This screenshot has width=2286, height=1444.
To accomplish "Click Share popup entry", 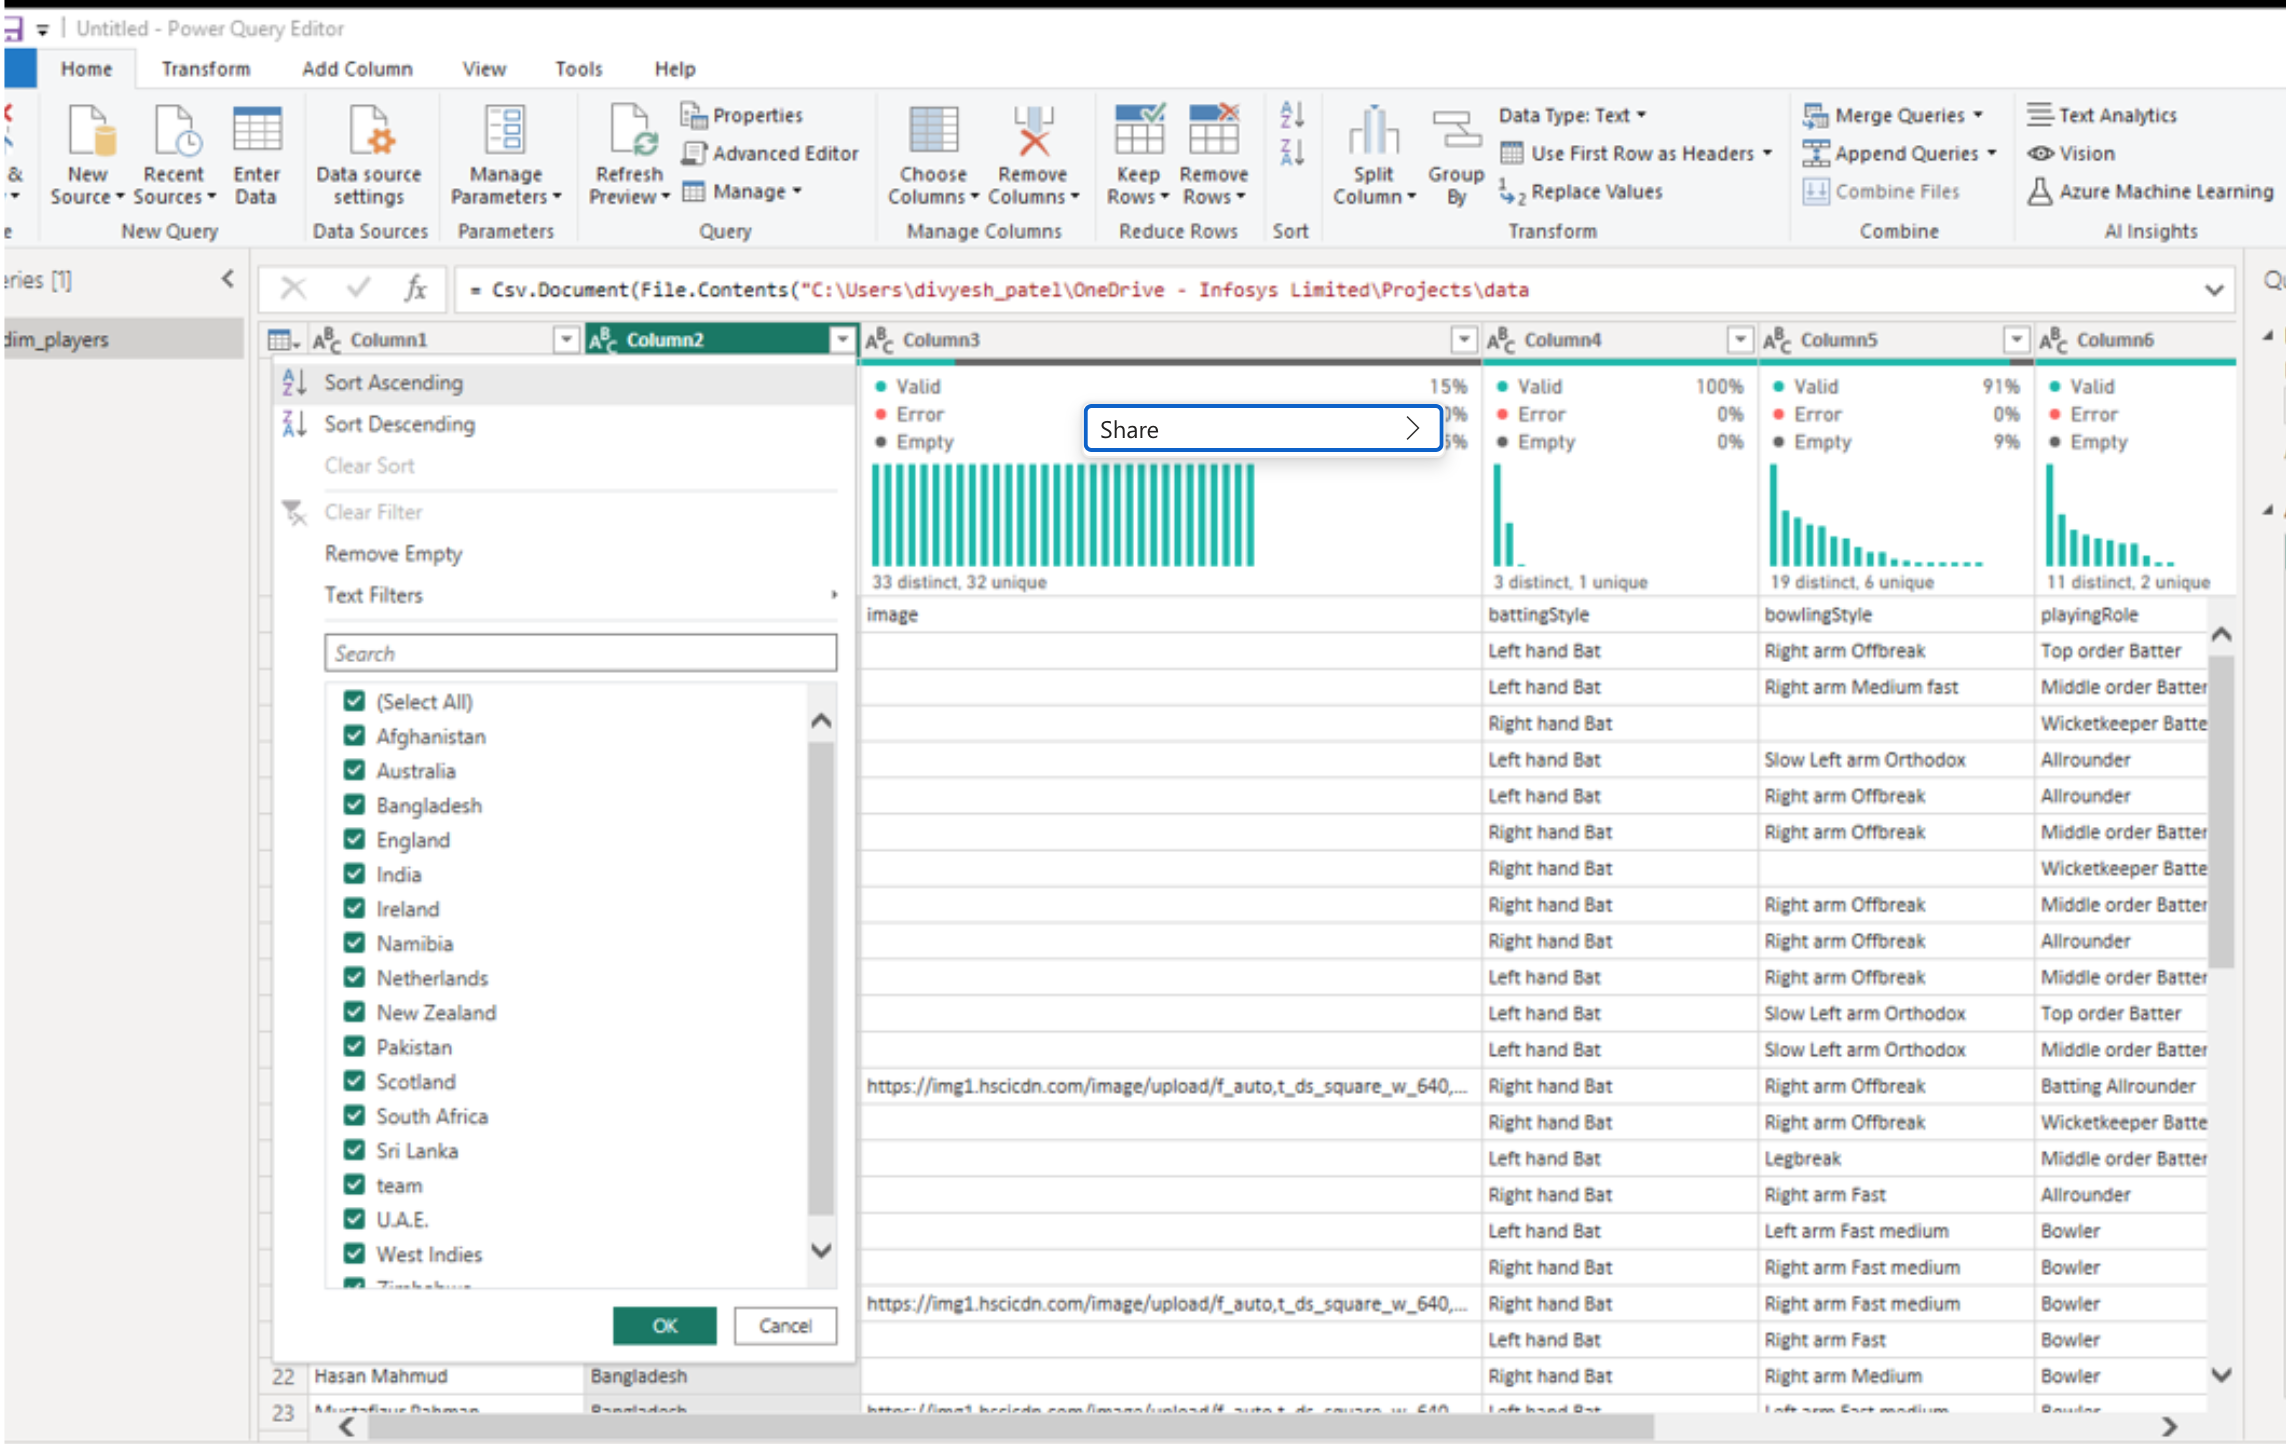I will click(x=1263, y=429).
